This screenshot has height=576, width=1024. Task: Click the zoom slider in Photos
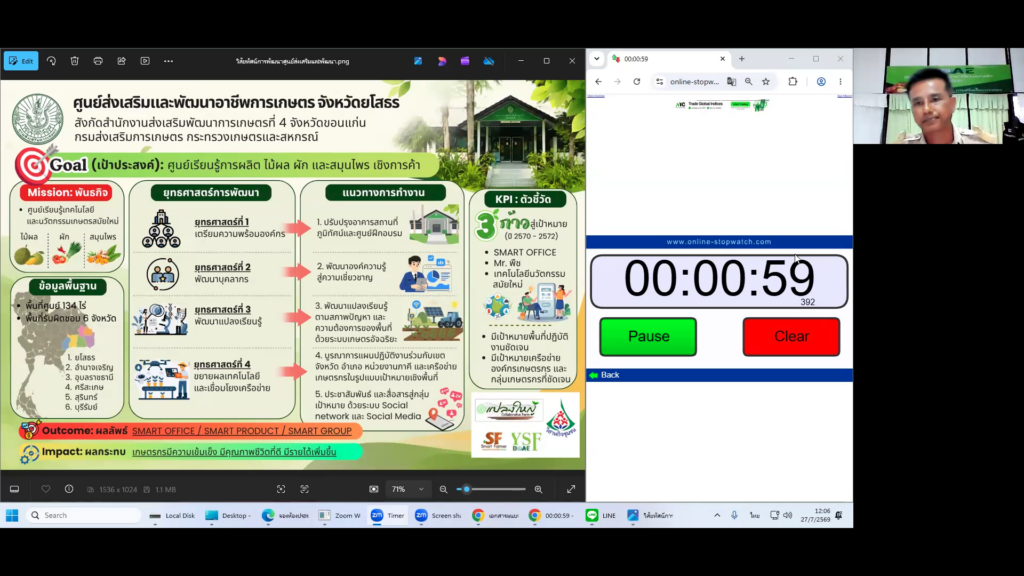coord(491,489)
